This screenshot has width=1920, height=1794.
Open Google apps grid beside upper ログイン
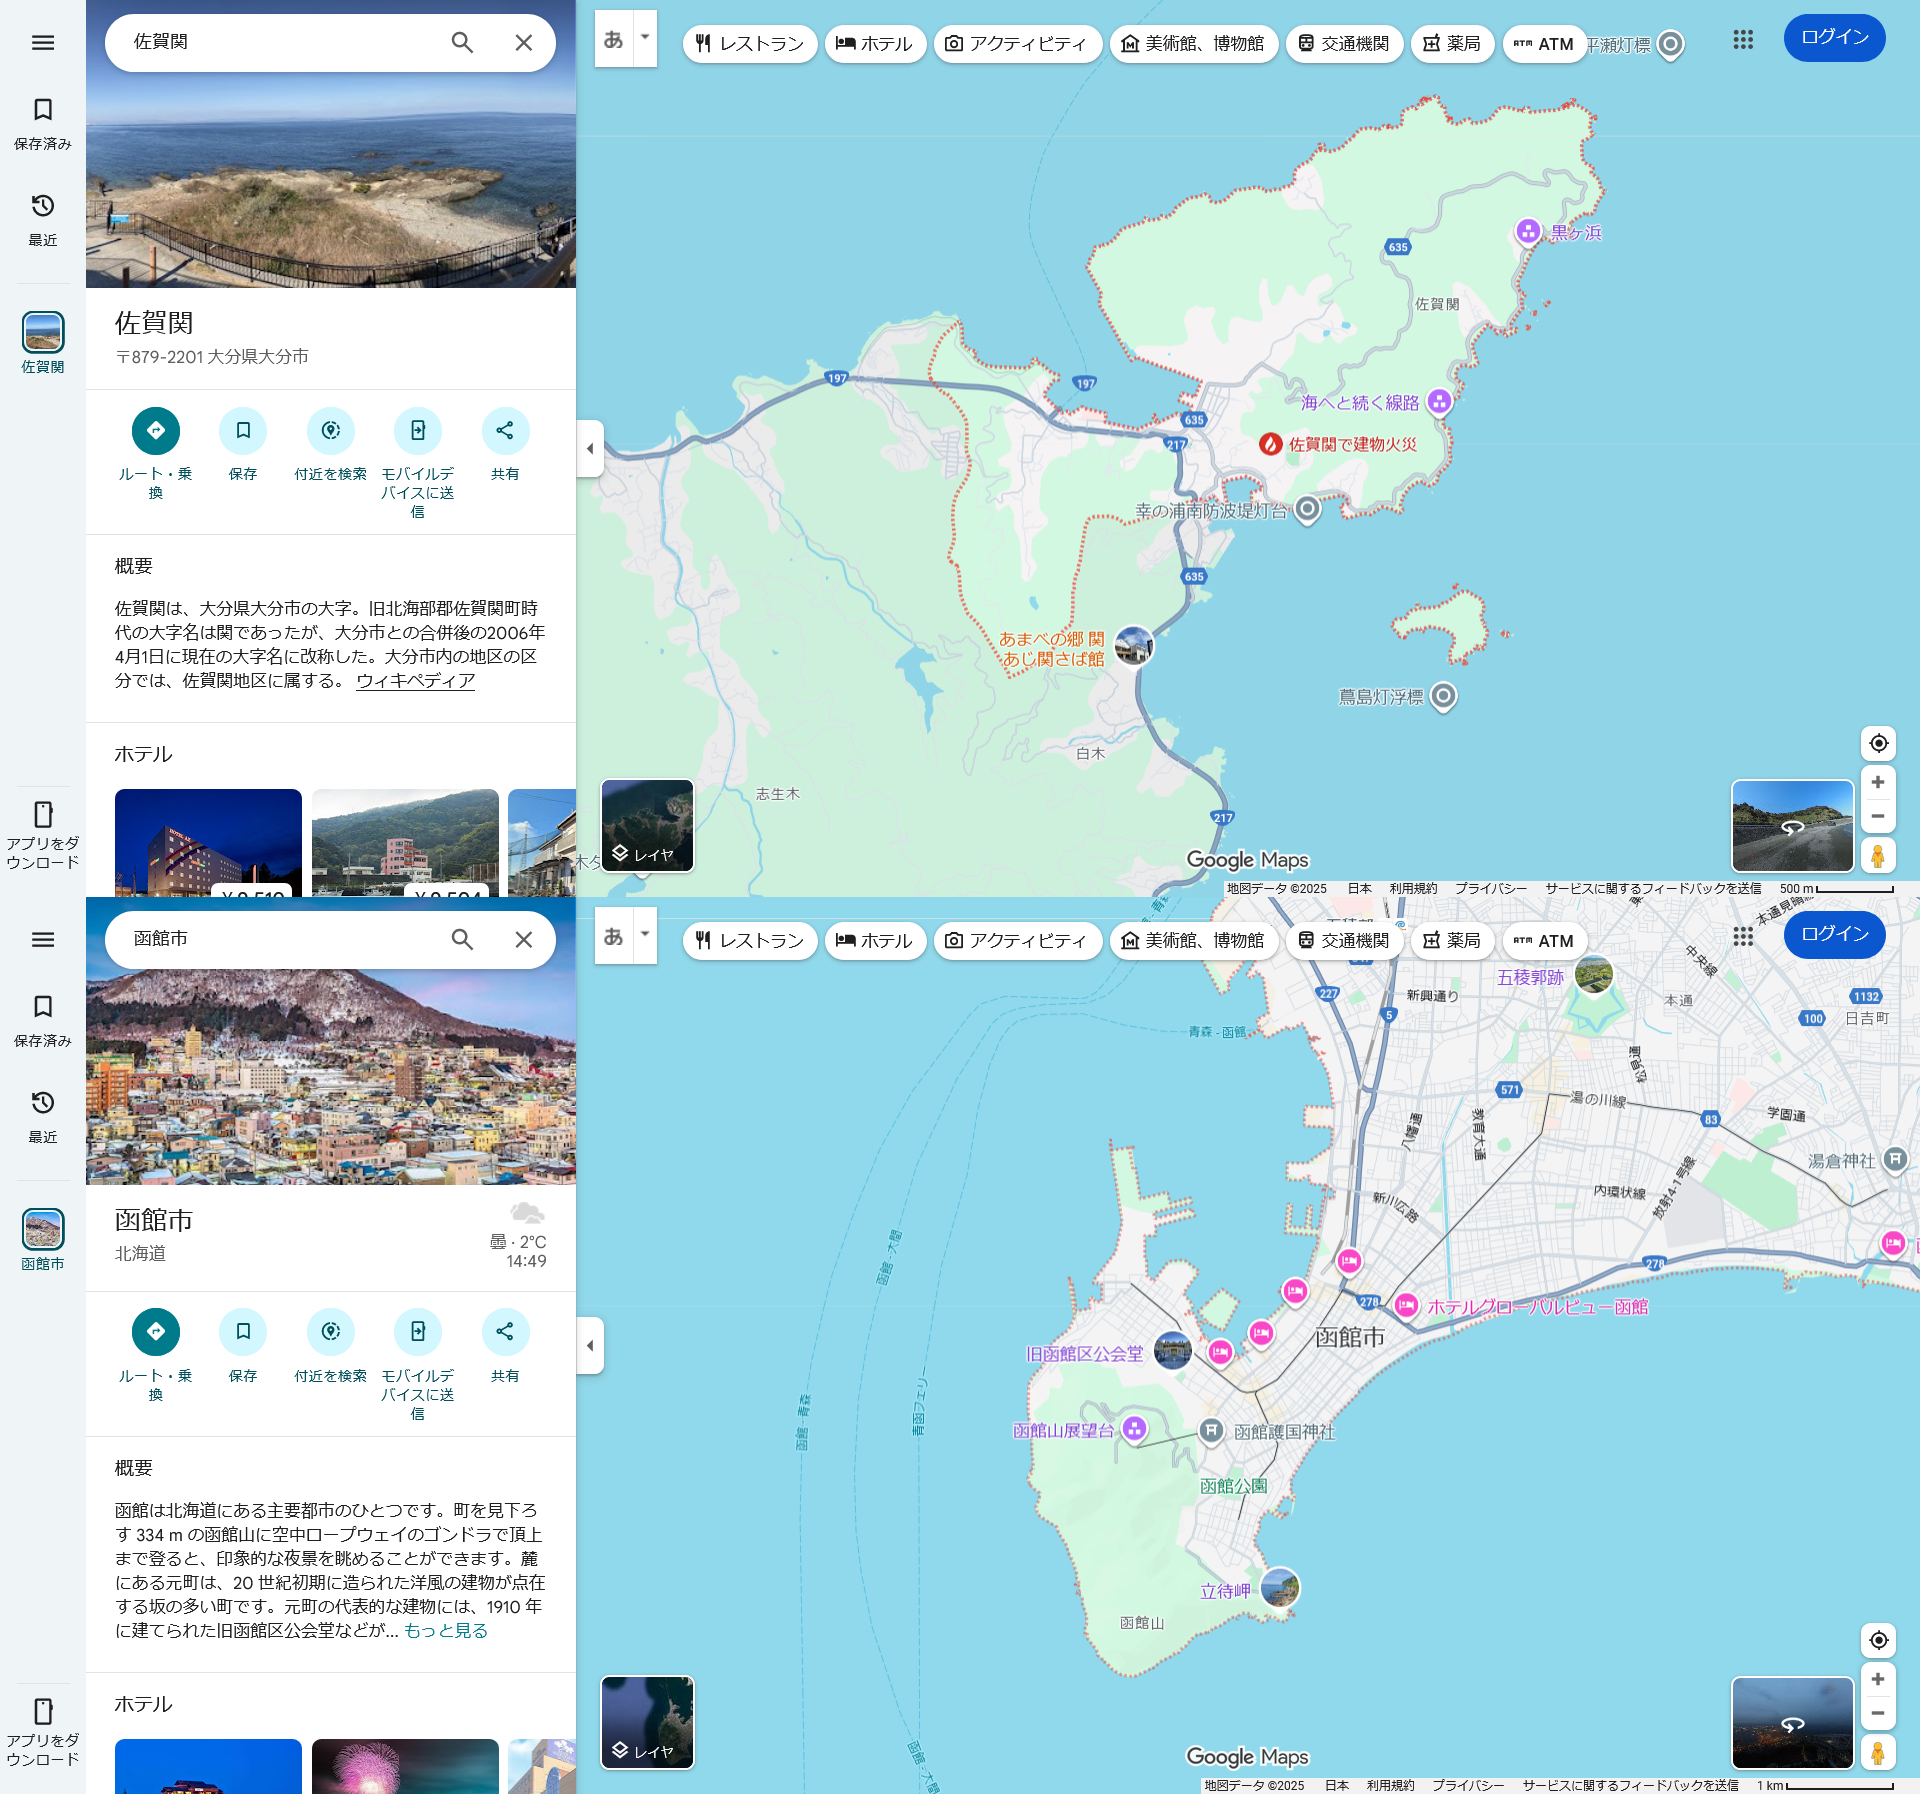[x=1743, y=40]
